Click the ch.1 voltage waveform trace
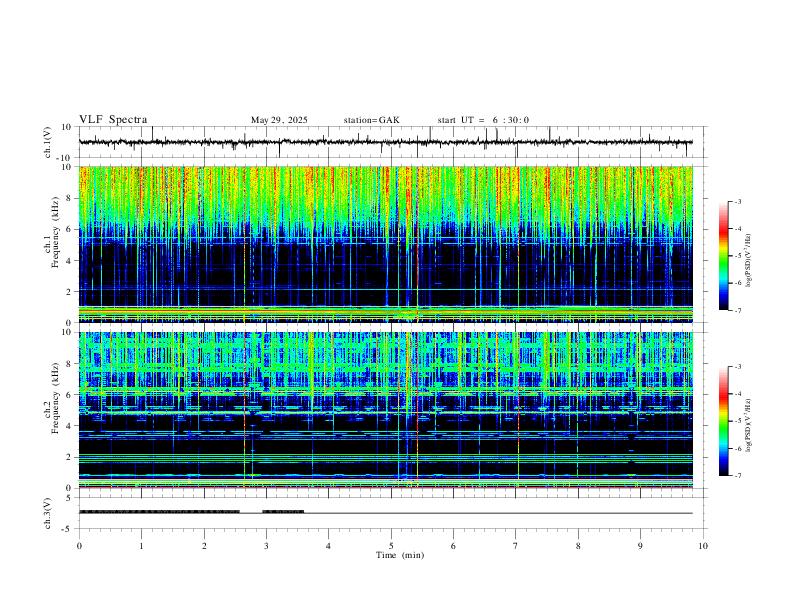This screenshot has width=792, height=612. pos(385,142)
